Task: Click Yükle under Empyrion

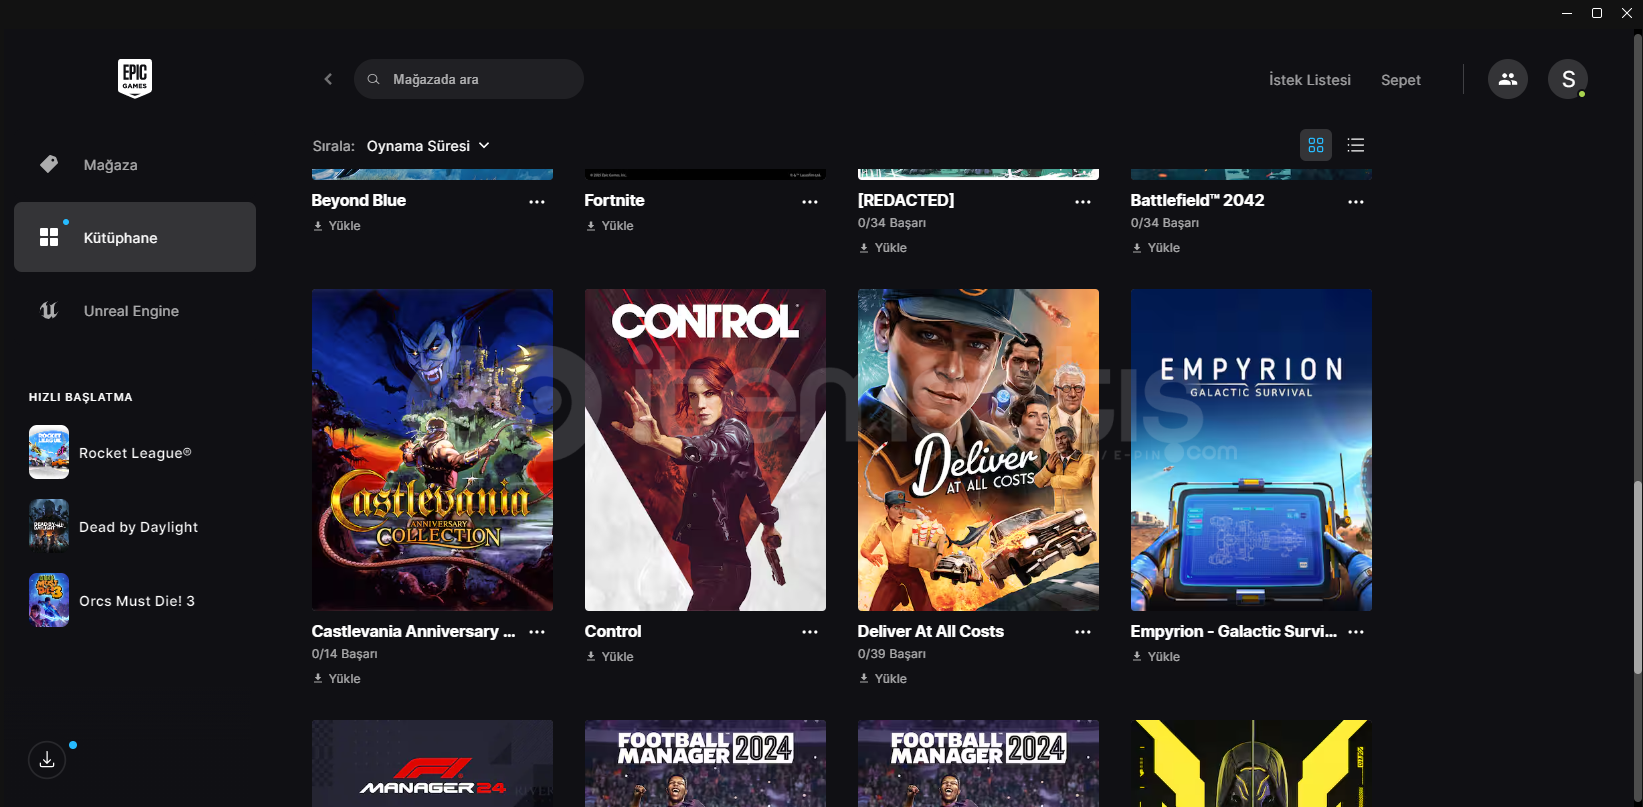Action: [x=1156, y=657]
